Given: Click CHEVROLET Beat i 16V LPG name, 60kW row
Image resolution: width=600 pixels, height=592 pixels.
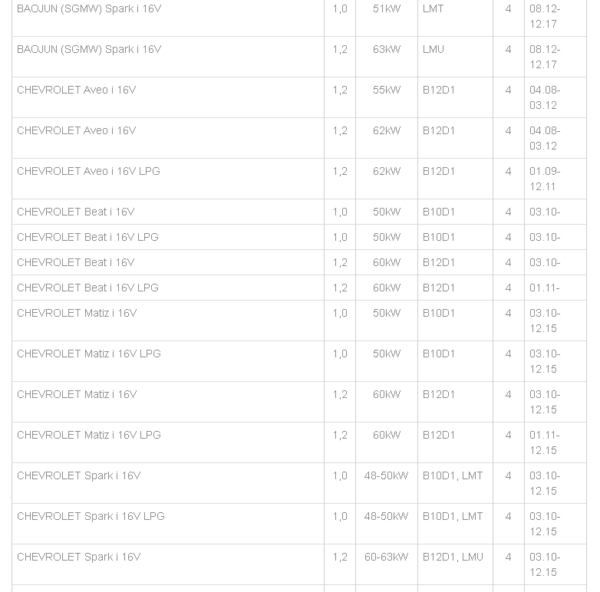Looking at the screenshot, I should coord(87,287).
